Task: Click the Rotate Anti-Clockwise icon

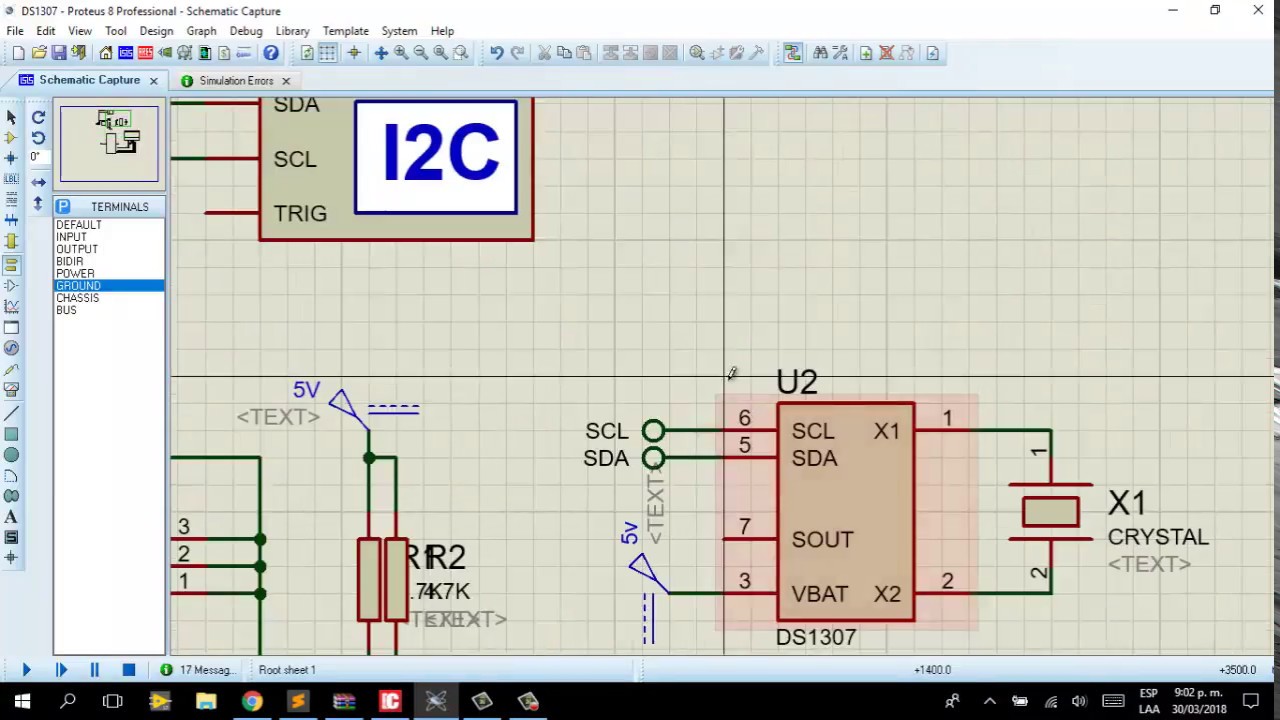Action: coord(38,138)
